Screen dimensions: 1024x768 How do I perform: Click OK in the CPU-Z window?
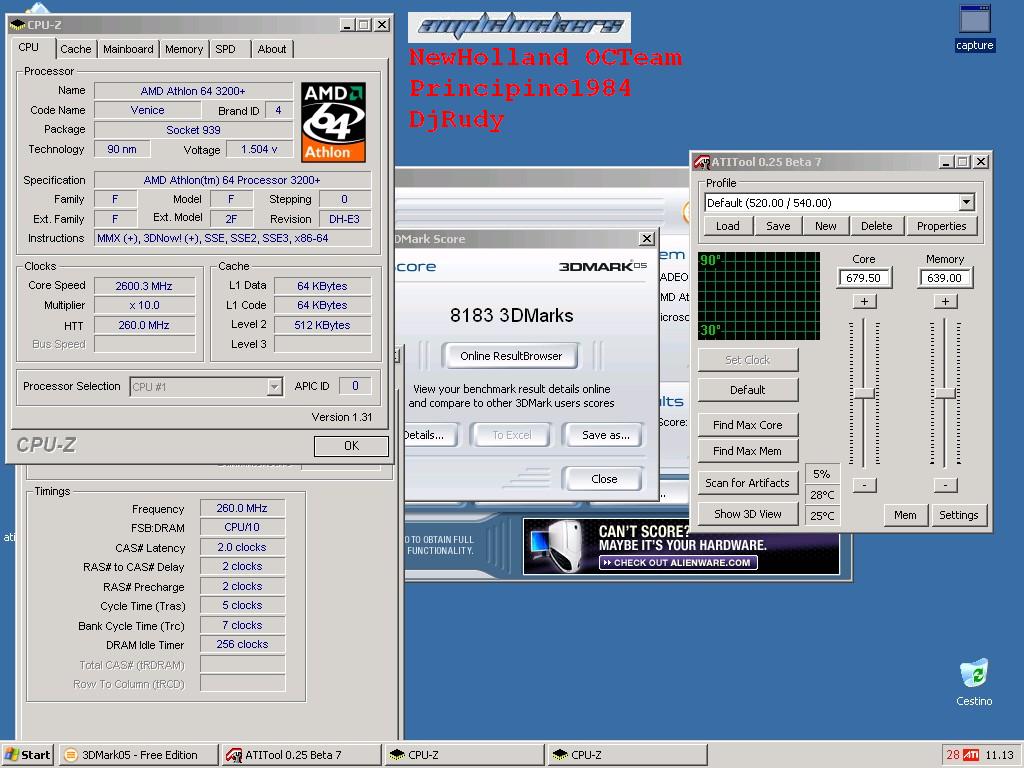(x=351, y=446)
